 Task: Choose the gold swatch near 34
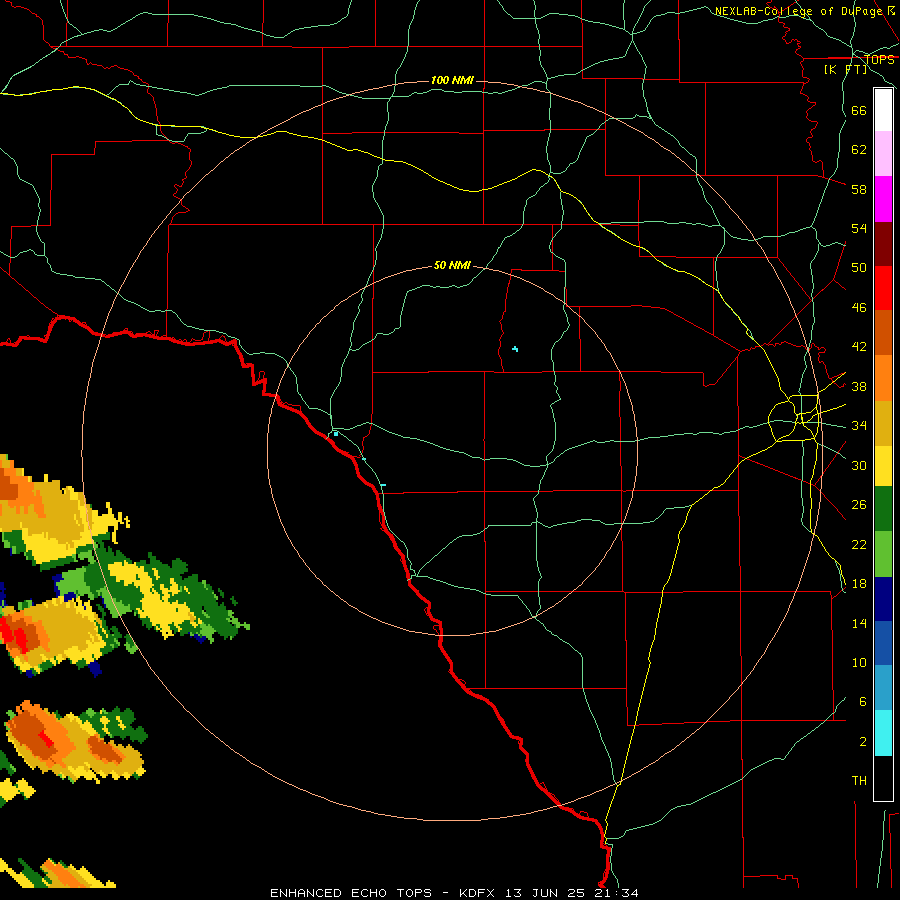pyautogui.click(x=883, y=424)
